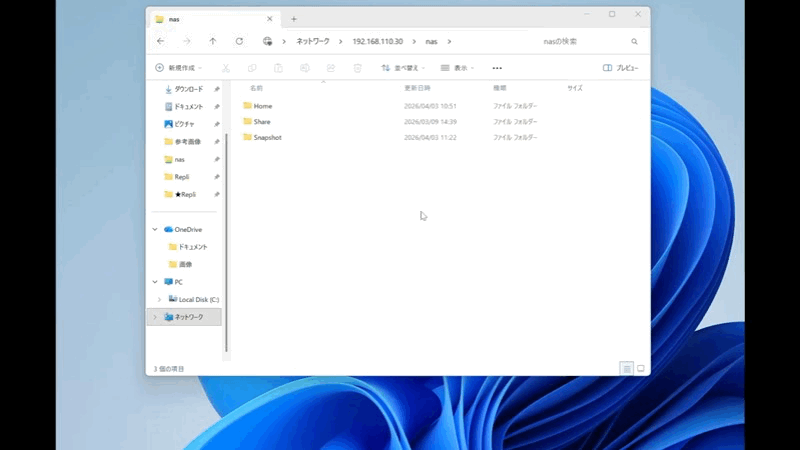The image size is (800, 450).
Task: Go back with the left arrow
Action: click(161, 41)
